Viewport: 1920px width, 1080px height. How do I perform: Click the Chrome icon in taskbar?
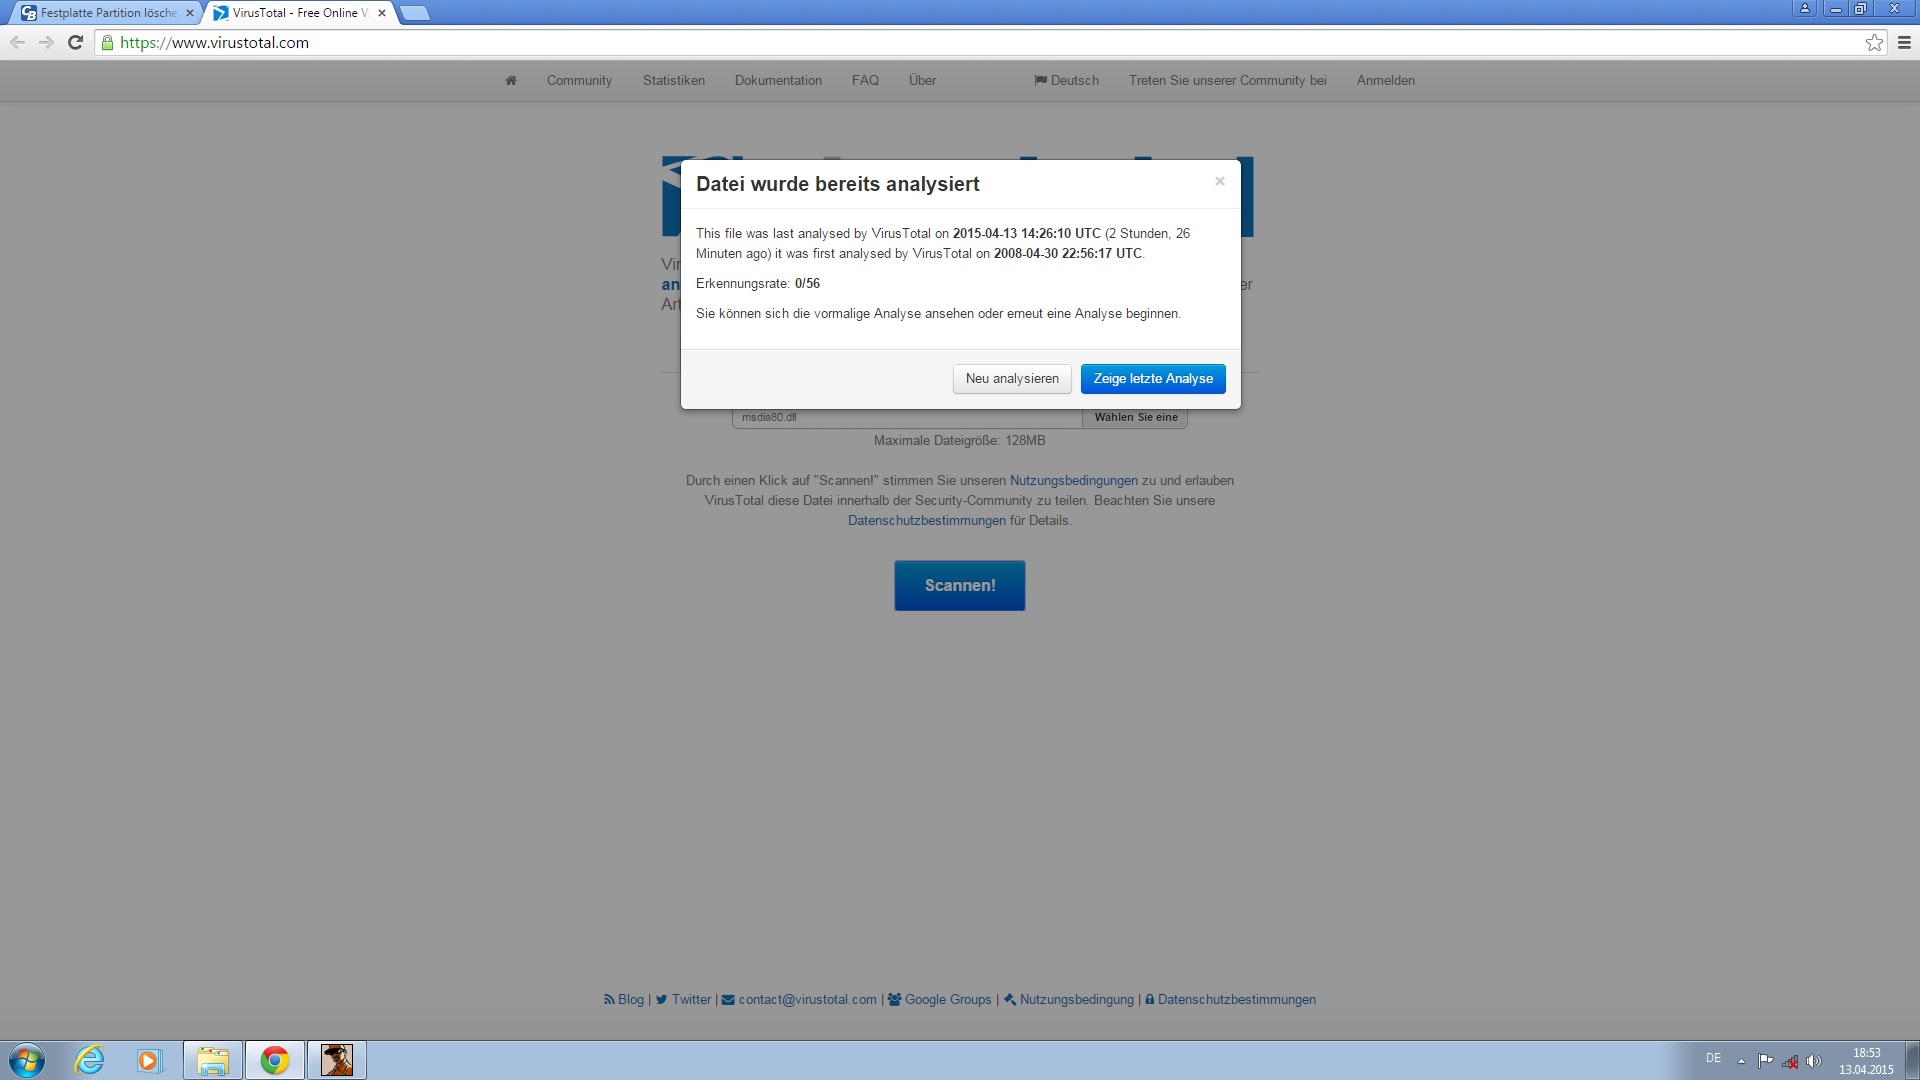tap(275, 1060)
